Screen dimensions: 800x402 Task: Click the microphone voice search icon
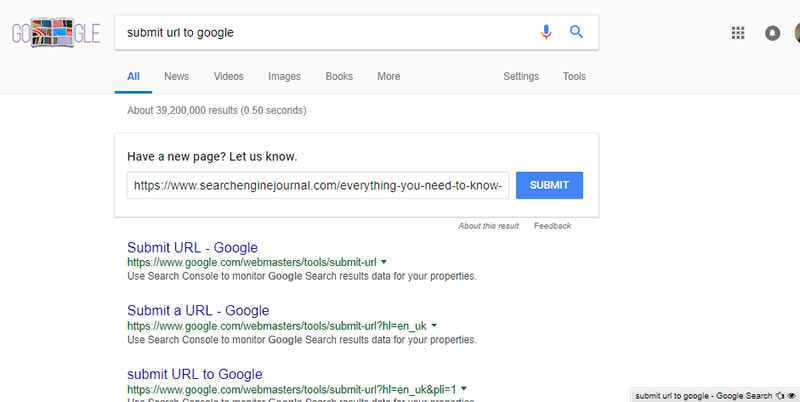(546, 32)
